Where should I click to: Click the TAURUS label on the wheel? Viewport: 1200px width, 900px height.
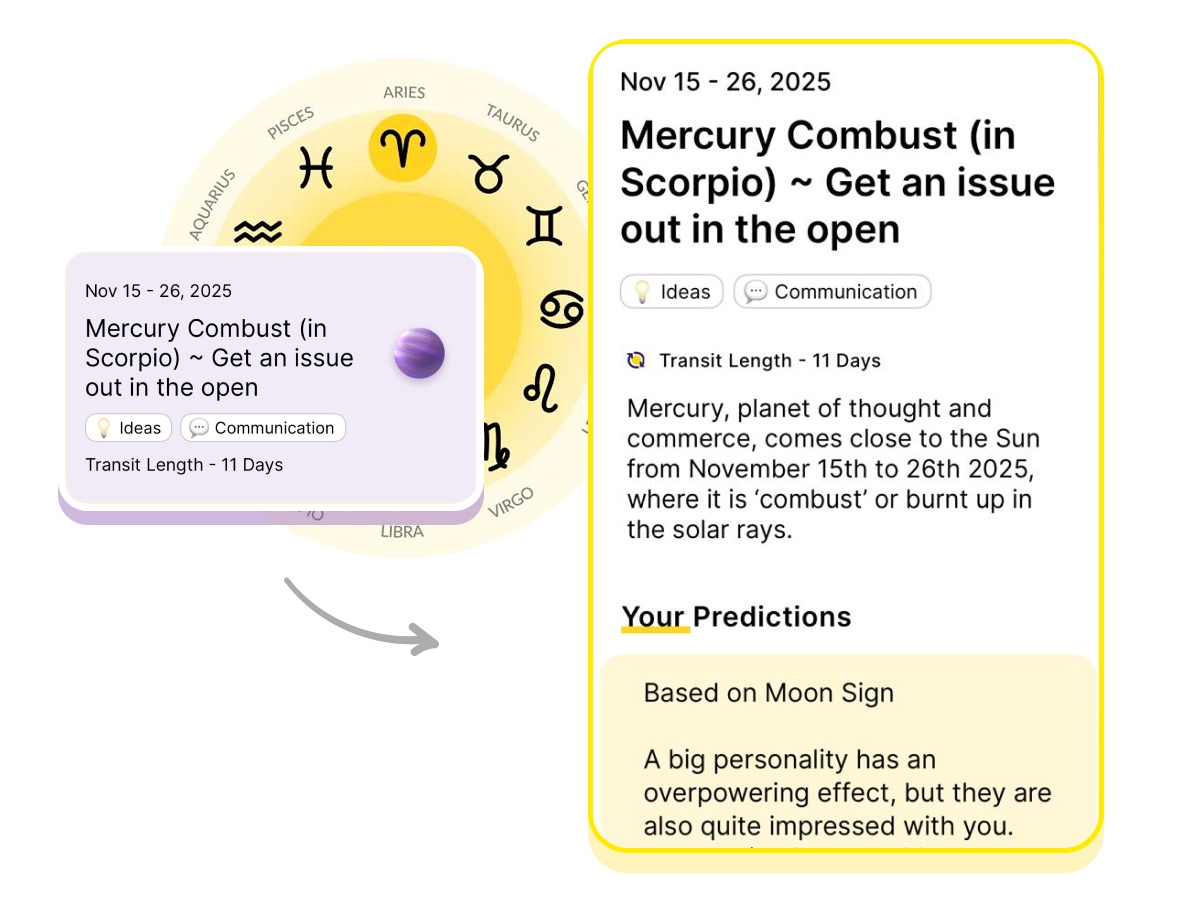click(x=513, y=122)
